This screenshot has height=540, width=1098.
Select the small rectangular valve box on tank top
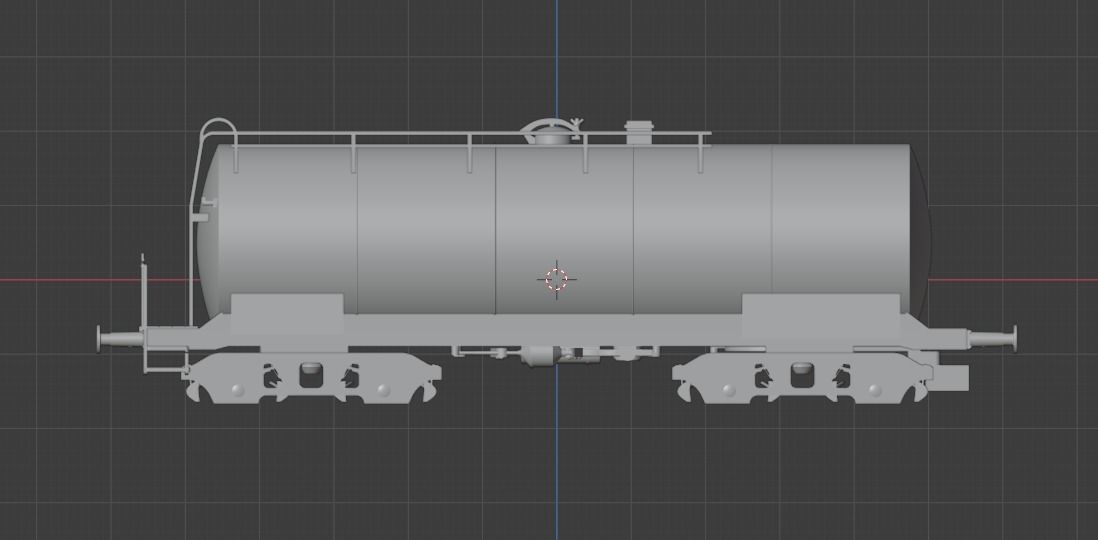(x=639, y=132)
